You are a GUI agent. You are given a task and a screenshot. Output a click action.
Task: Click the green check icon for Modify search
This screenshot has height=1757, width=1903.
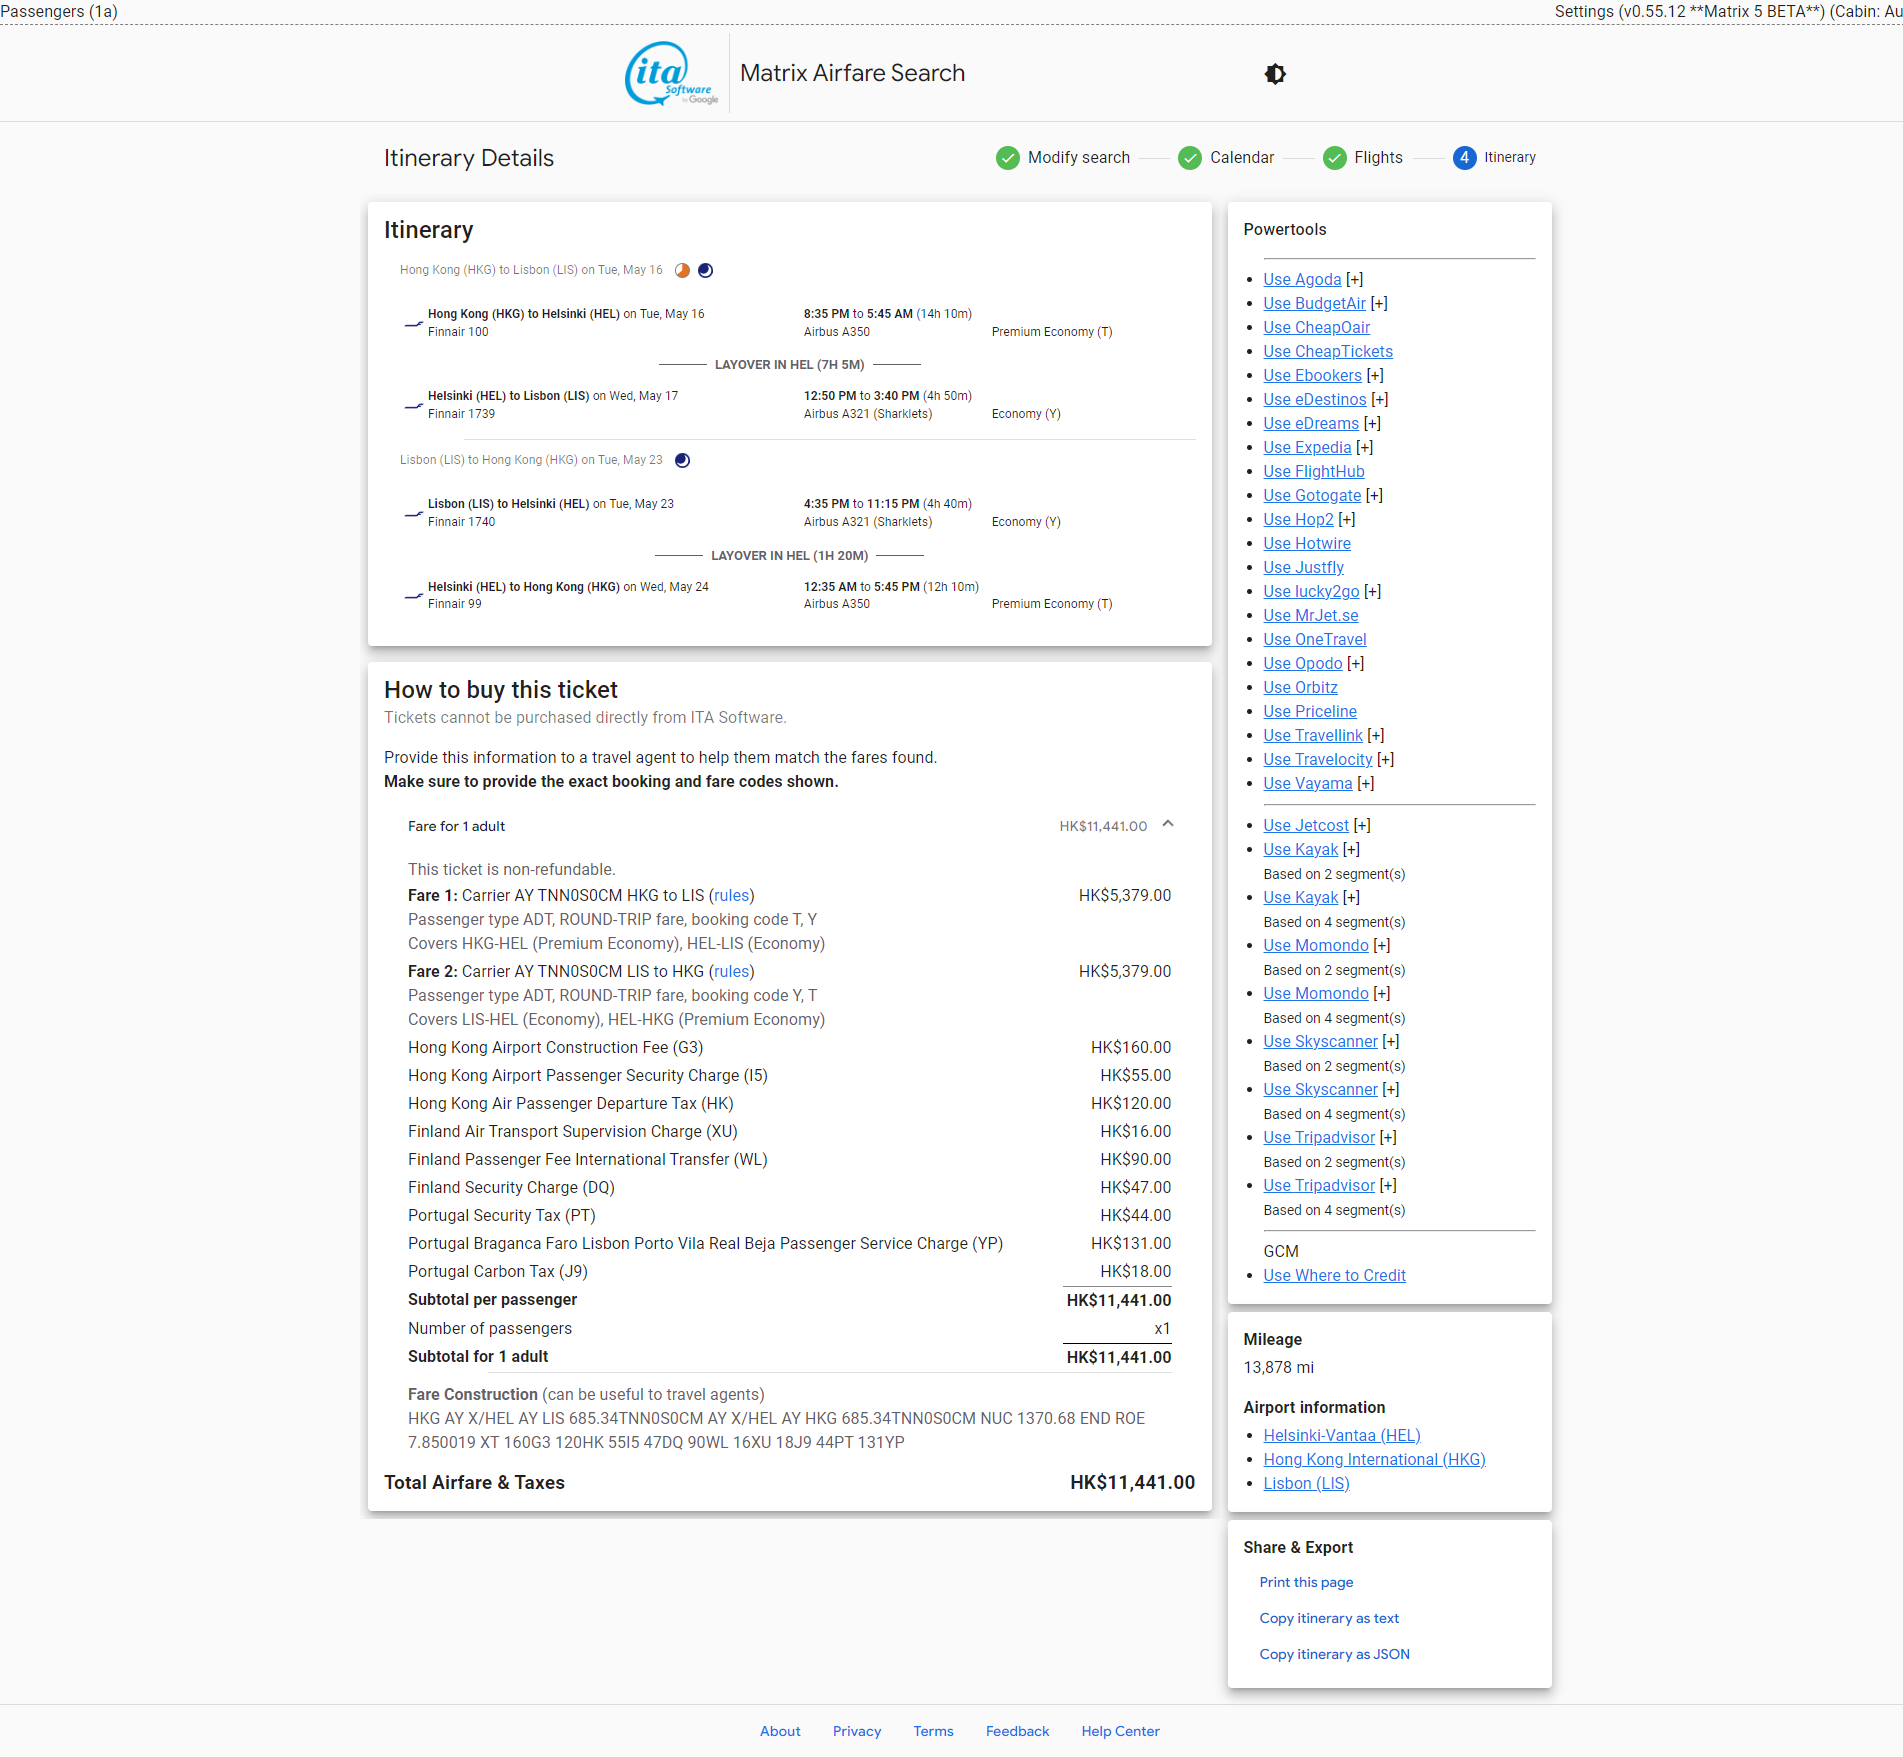[1007, 158]
